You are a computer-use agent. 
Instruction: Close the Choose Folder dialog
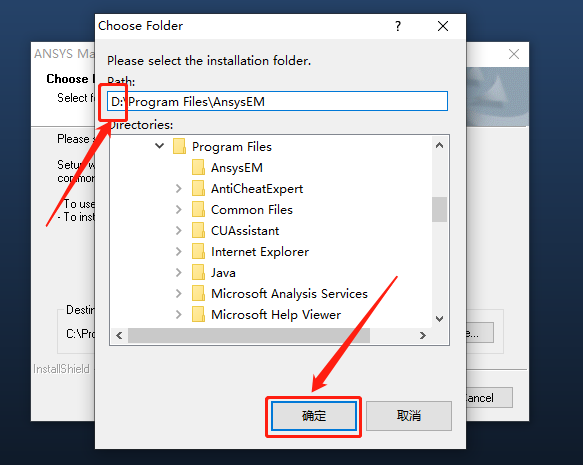click(443, 26)
